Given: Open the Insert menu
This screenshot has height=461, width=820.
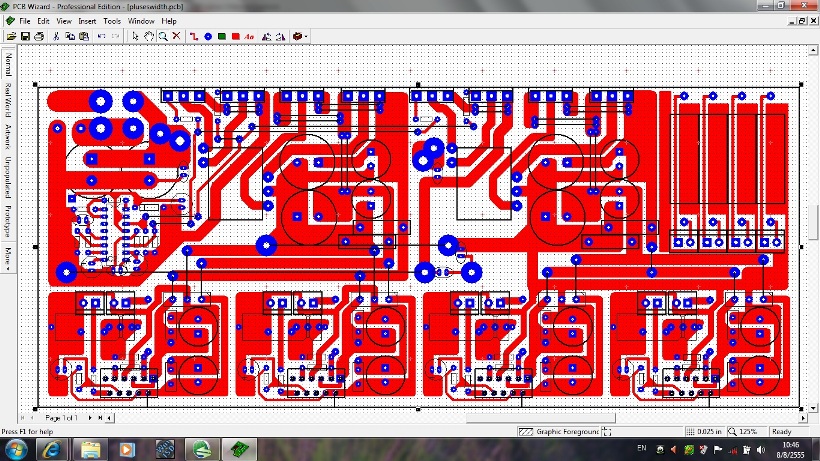Looking at the screenshot, I should (88, 20).
